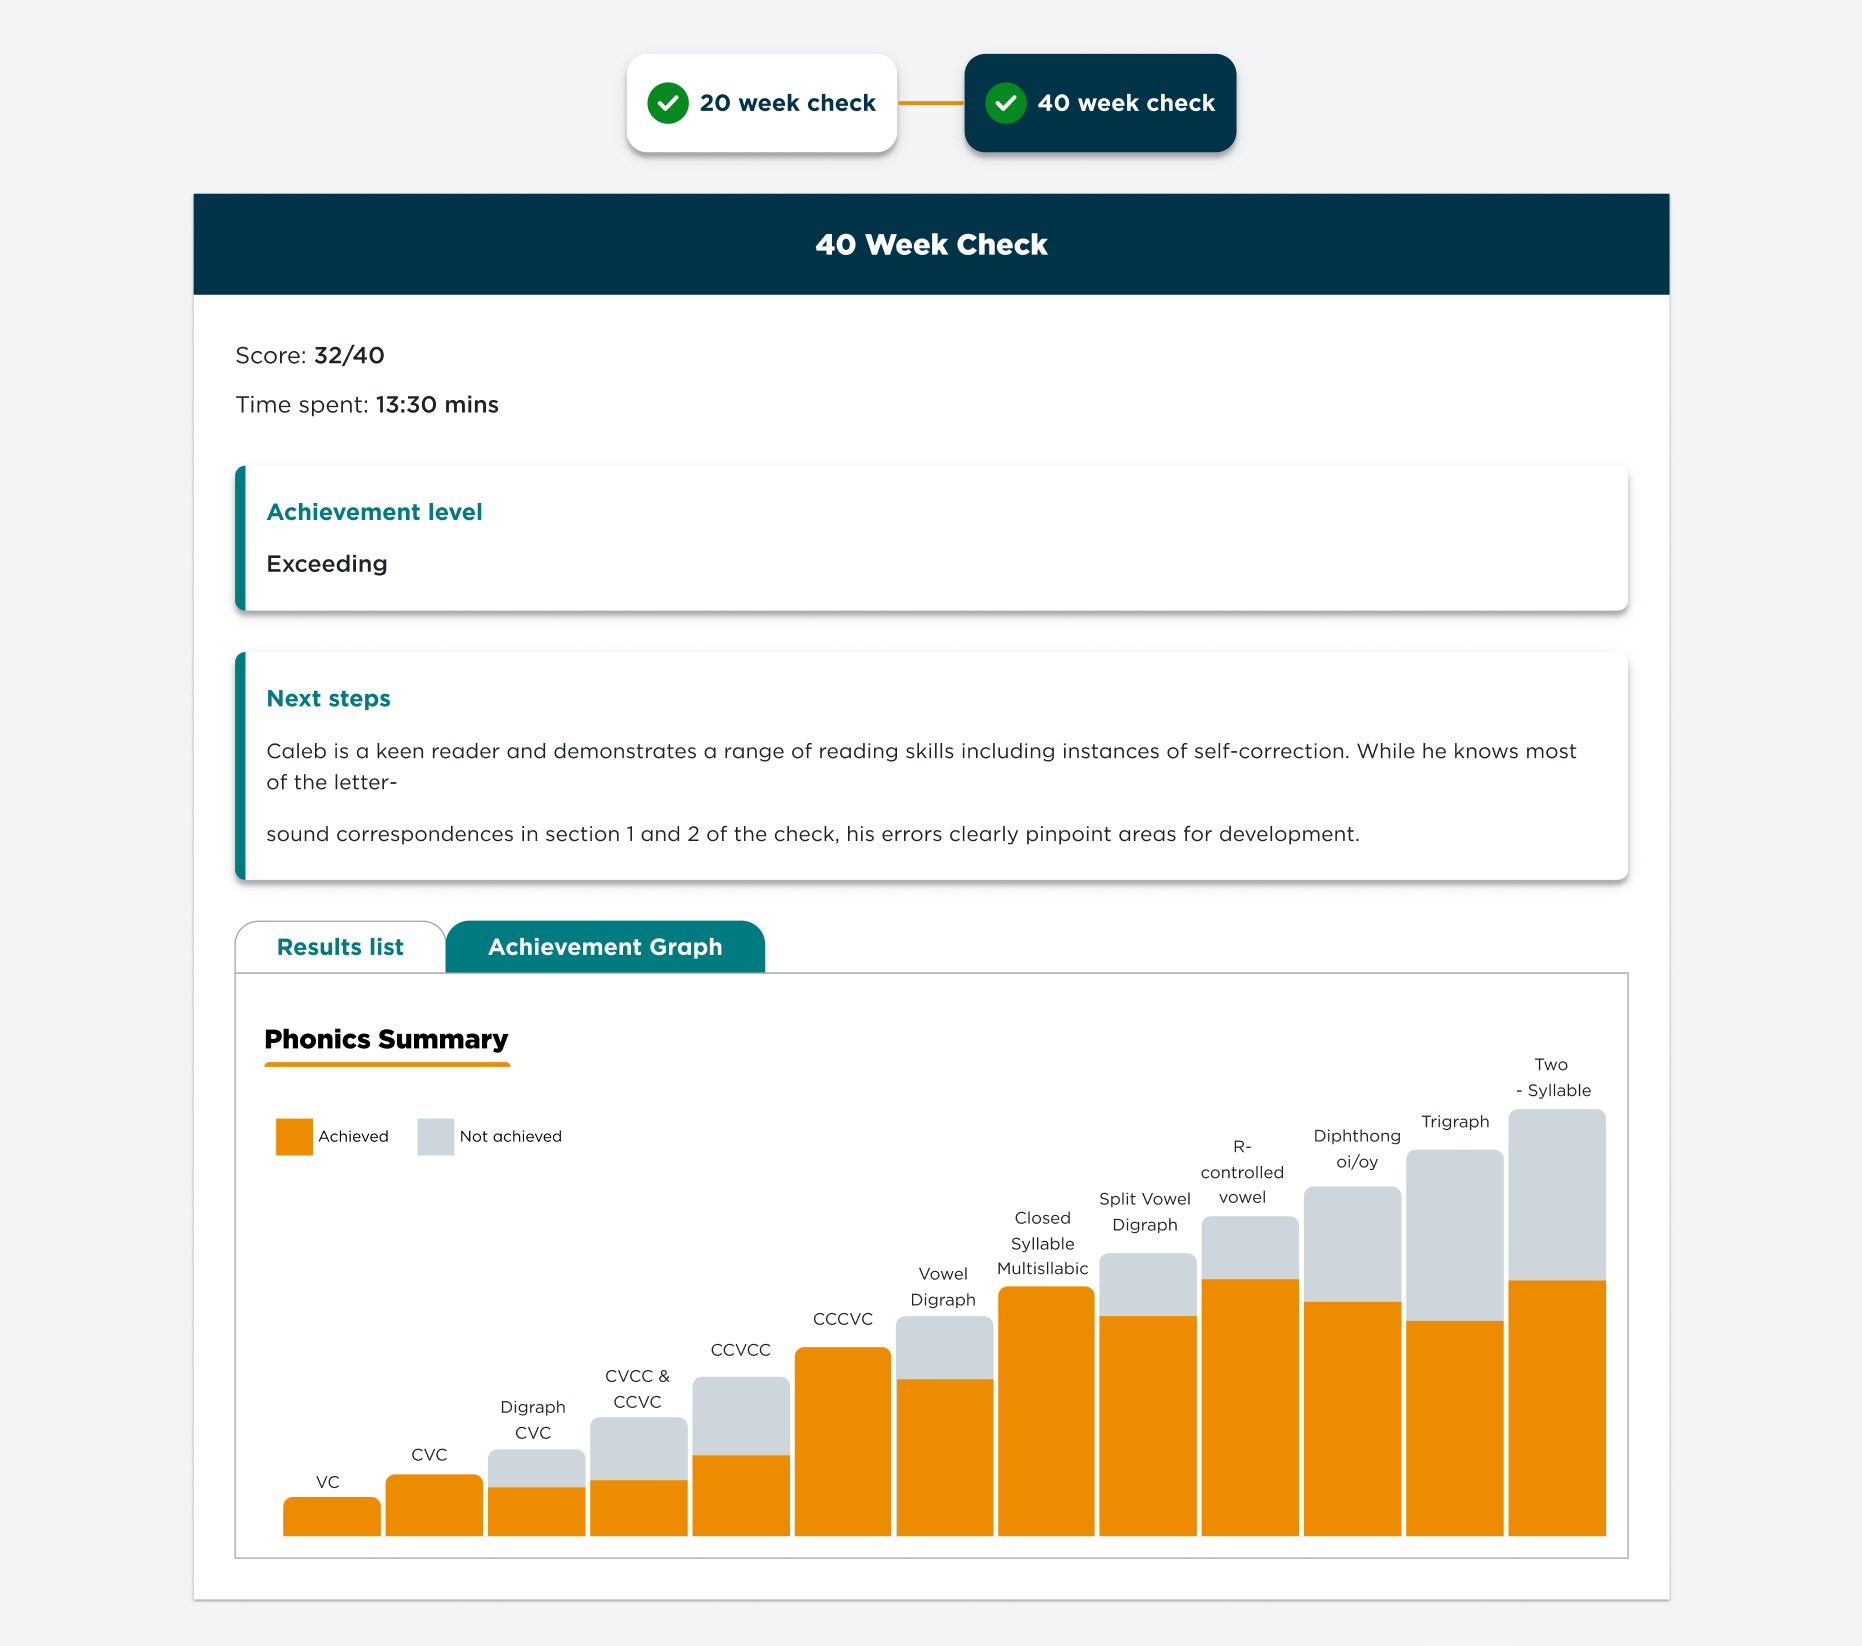Open the 20 week check step
This screenshot has width=1862, height=1646.
point(762,103)
